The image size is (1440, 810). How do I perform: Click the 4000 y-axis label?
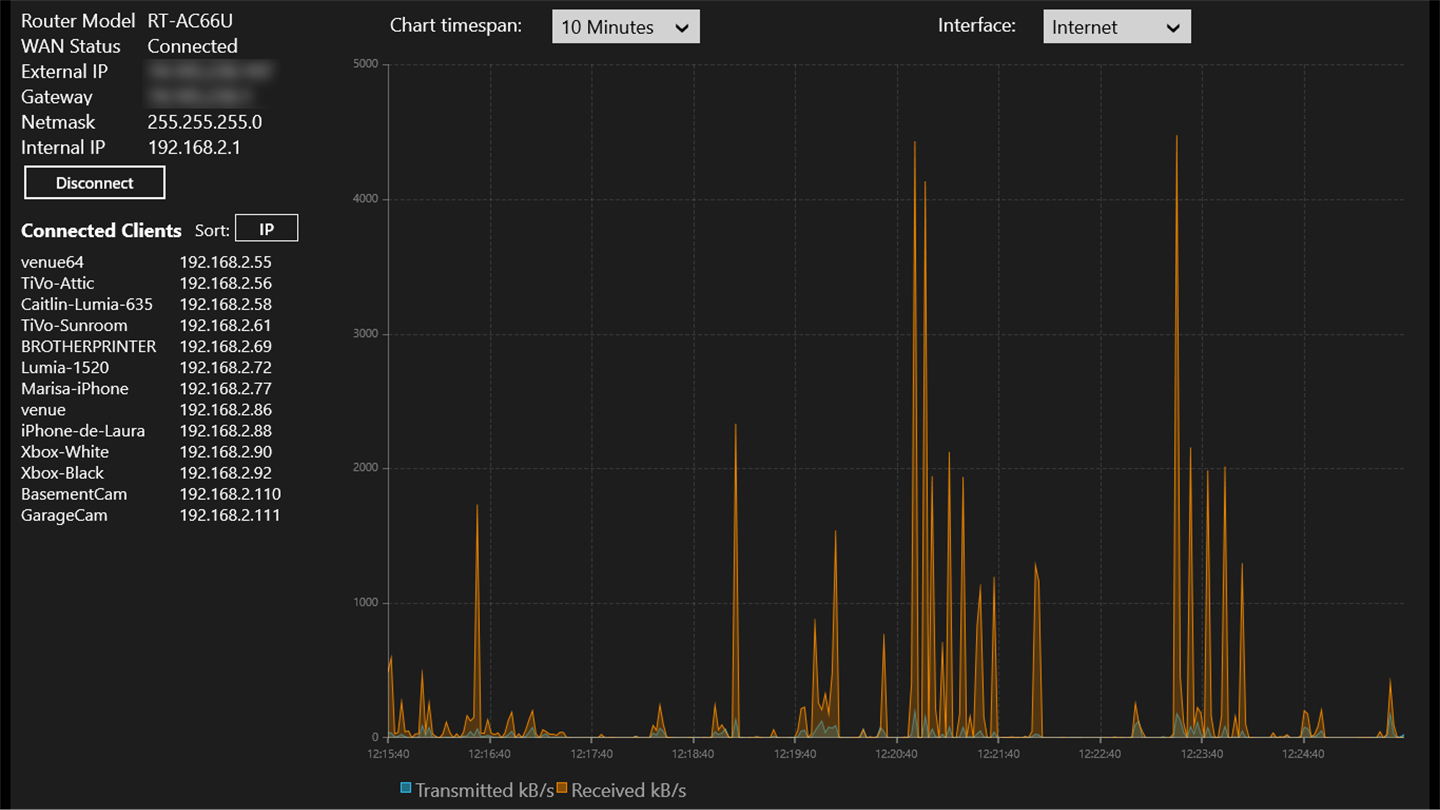pos(366,199)
